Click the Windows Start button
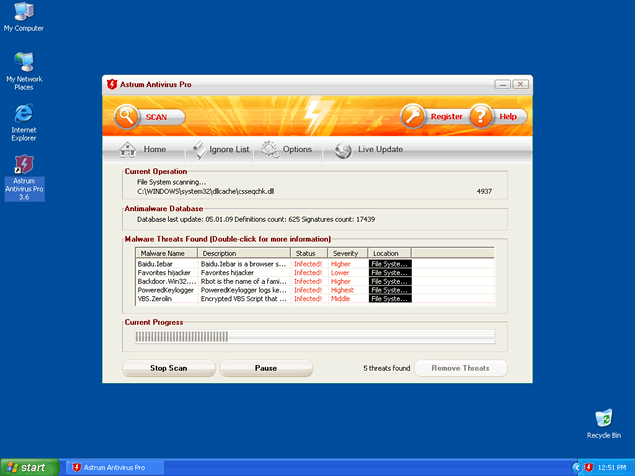 click(27, 467)
